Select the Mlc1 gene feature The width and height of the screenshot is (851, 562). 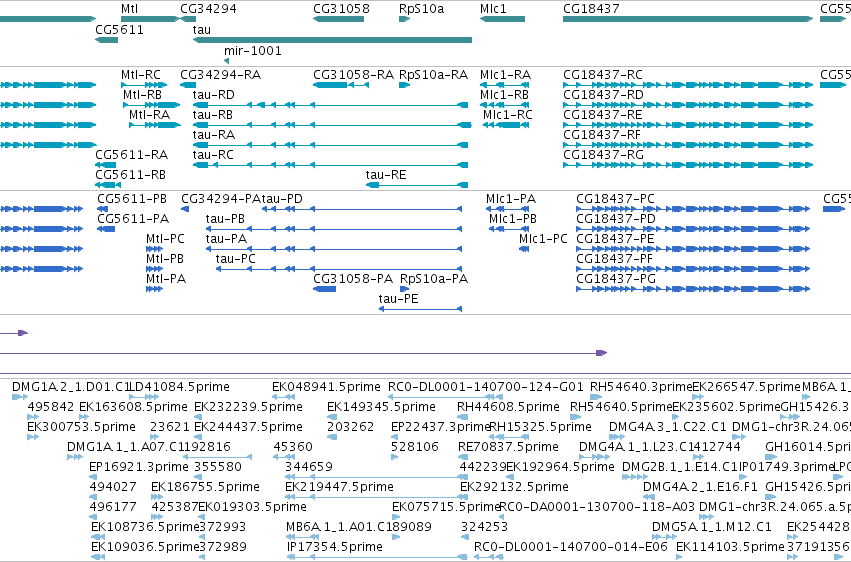pyautogui.click(x=502, y=19)
